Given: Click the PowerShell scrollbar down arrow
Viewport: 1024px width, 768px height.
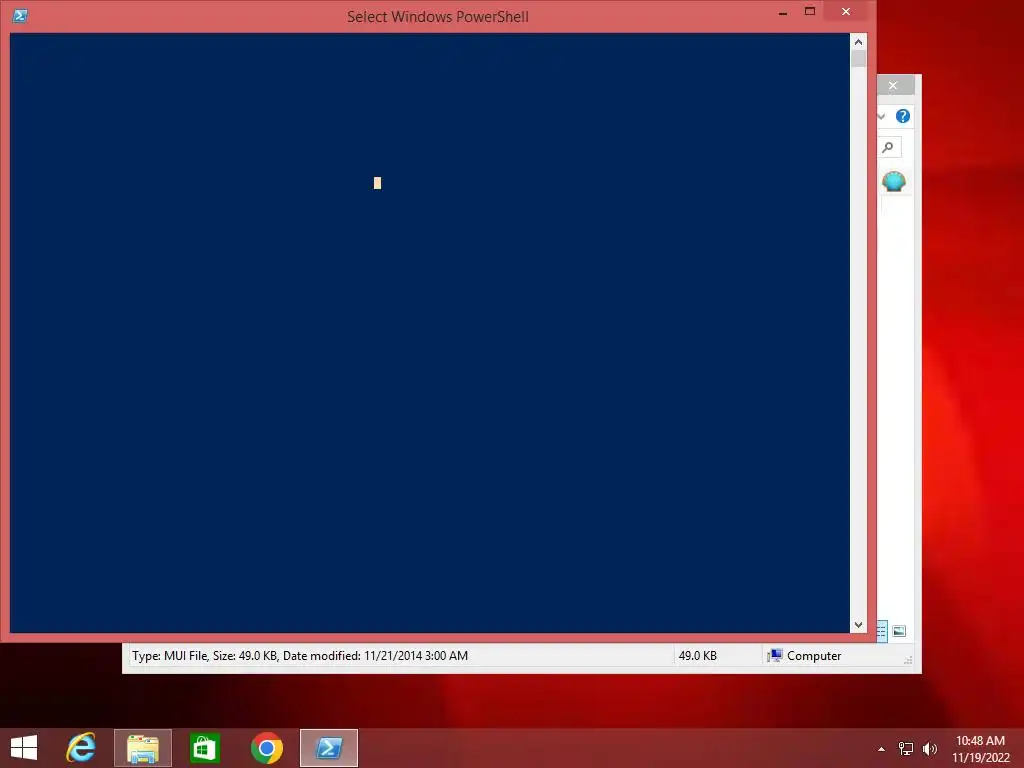Looking at the screenshot, I should point(858,625).
